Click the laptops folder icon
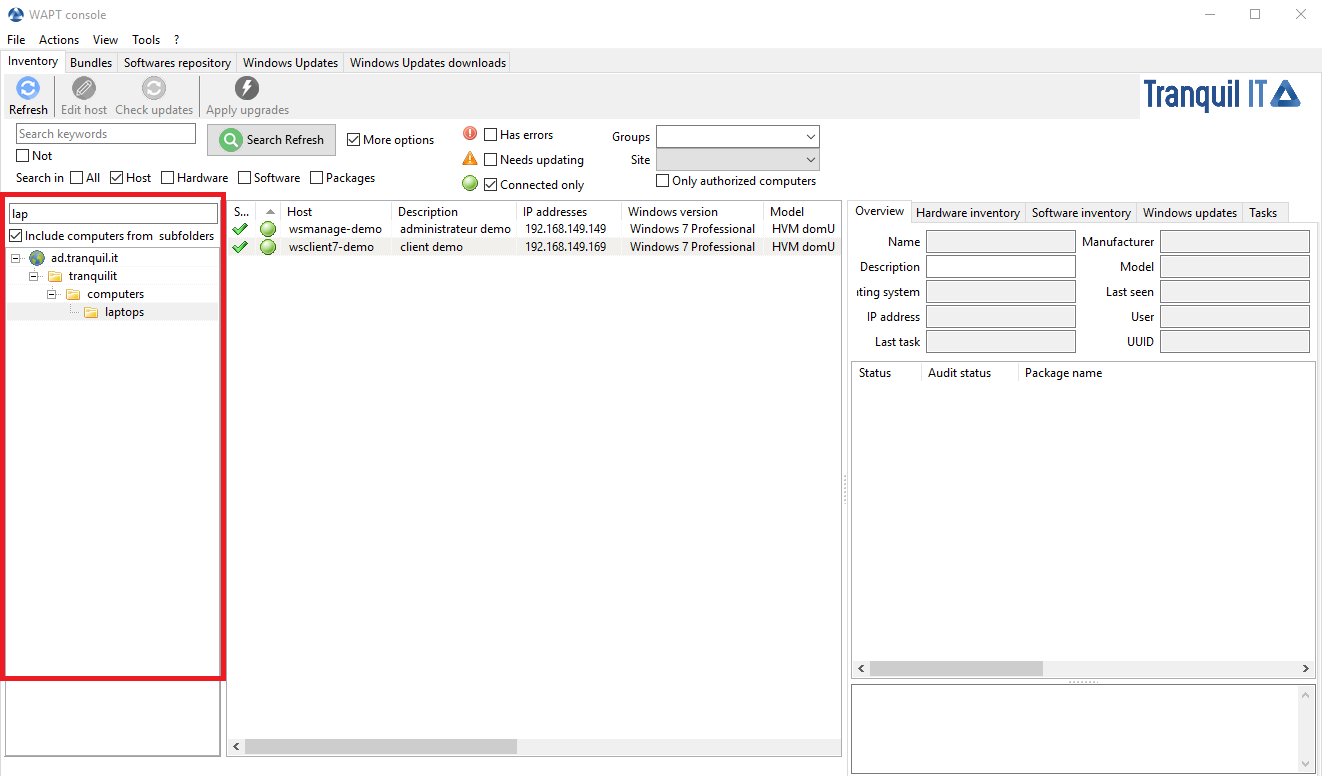This screenshot has height=776, width=1322. coord(91,312)
